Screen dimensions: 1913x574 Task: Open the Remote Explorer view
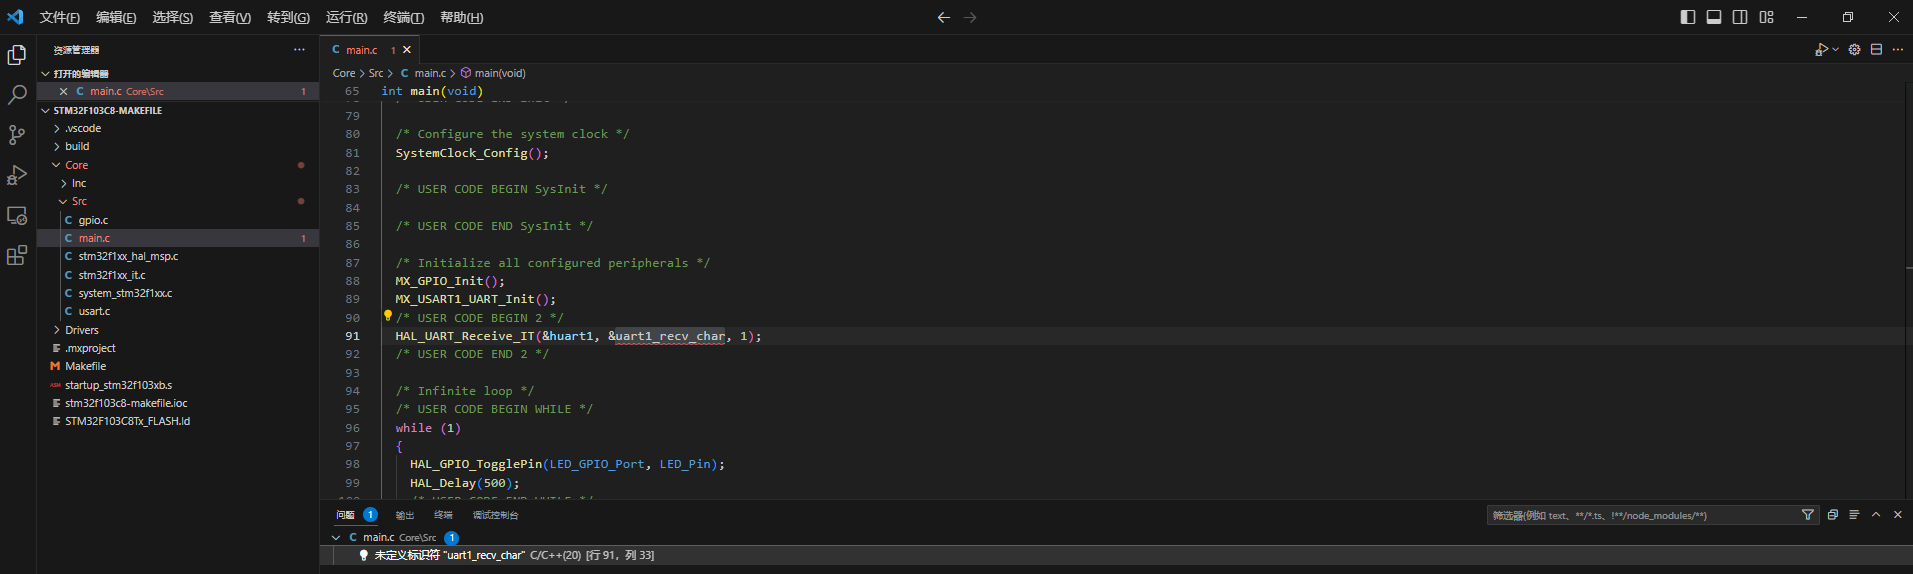point(17,216)
